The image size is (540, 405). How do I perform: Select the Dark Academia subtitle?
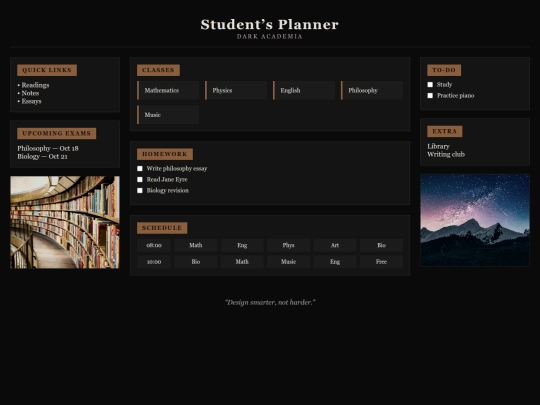pos(270,37)
